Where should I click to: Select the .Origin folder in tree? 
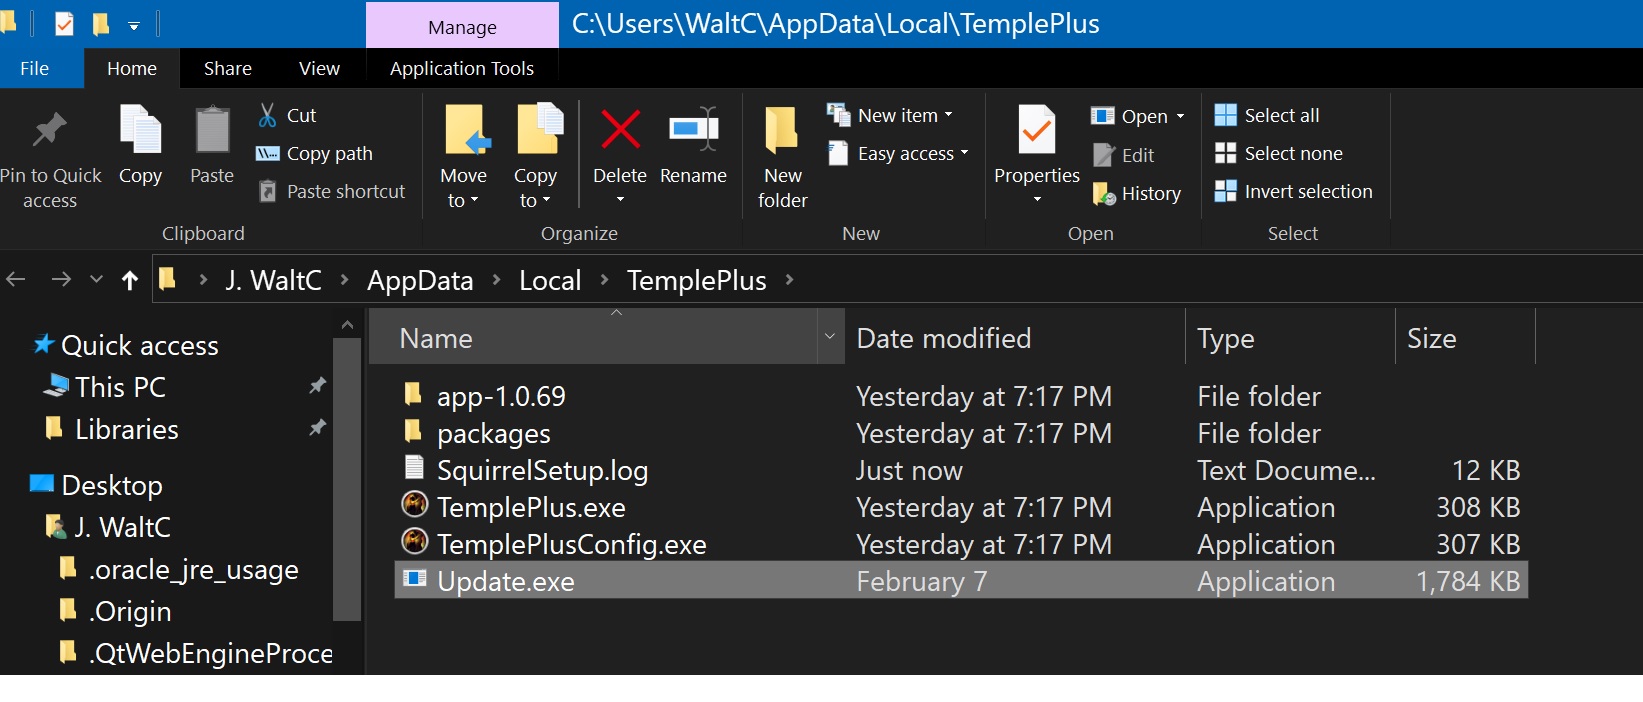(116, 611)
